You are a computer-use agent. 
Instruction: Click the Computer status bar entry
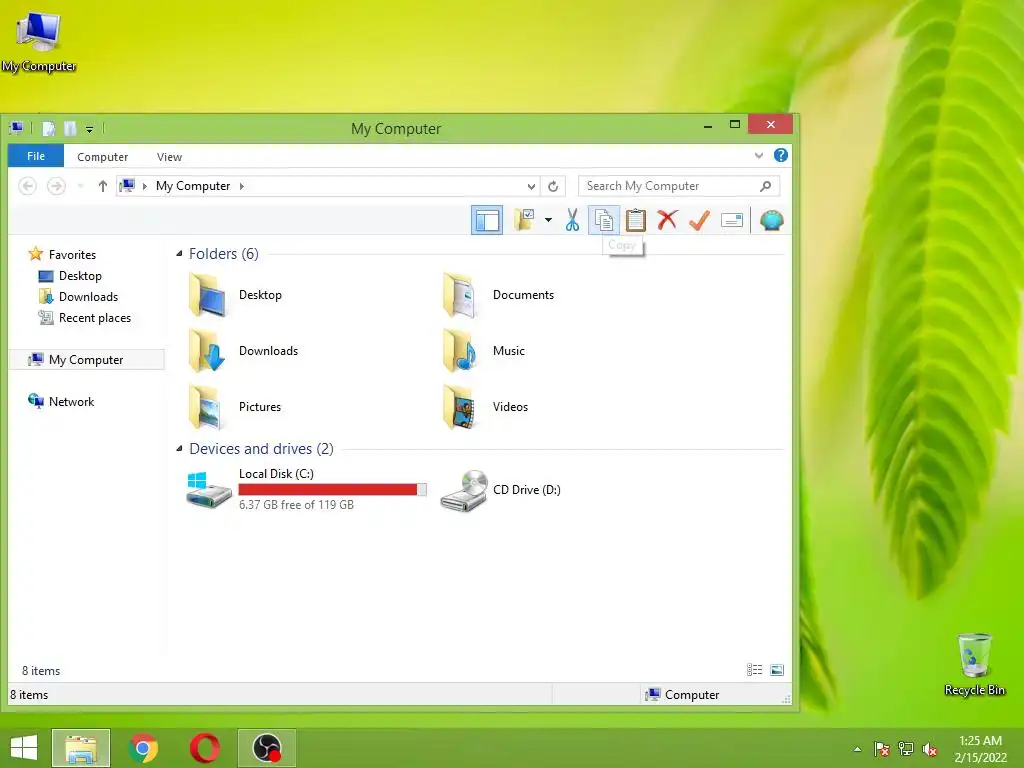click(682, 695)
